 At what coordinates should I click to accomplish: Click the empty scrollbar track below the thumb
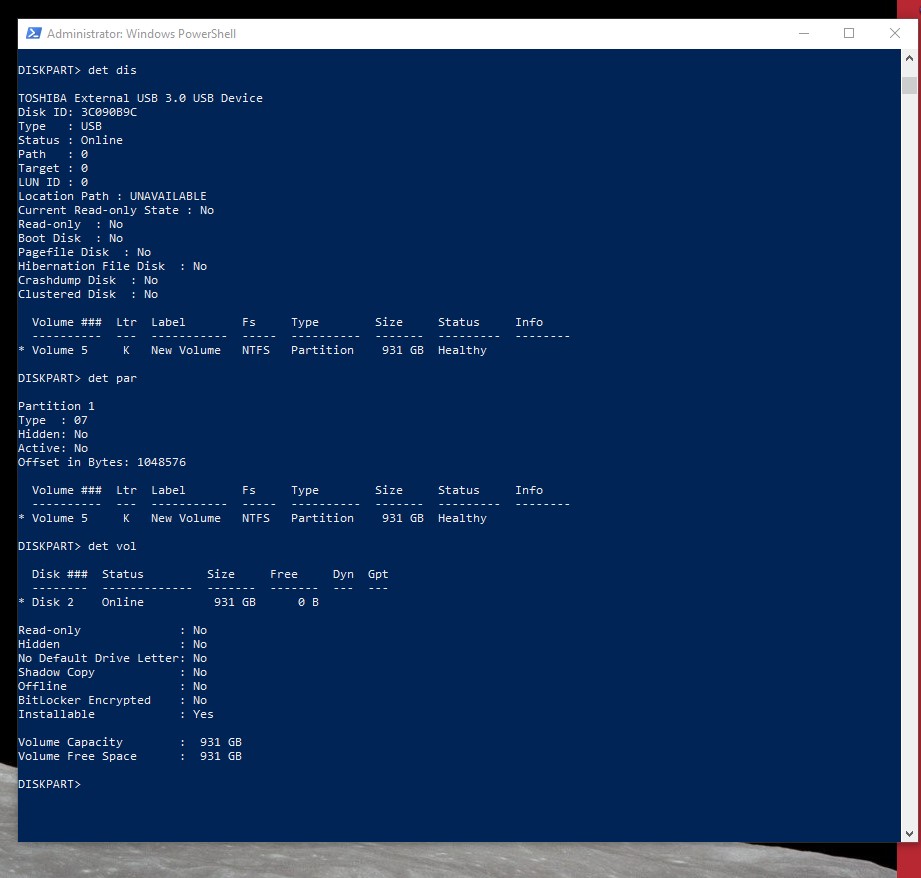909,450
